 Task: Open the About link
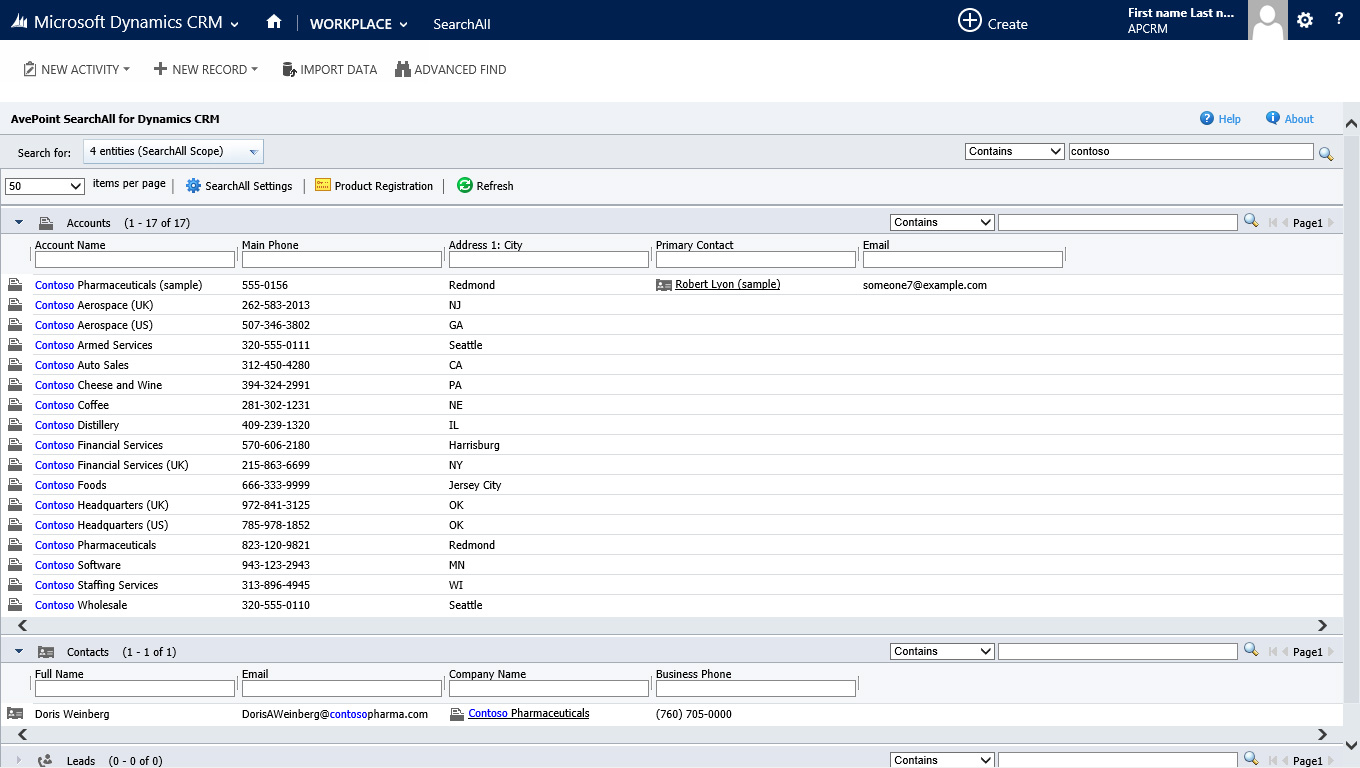(x=1290, y=118)
